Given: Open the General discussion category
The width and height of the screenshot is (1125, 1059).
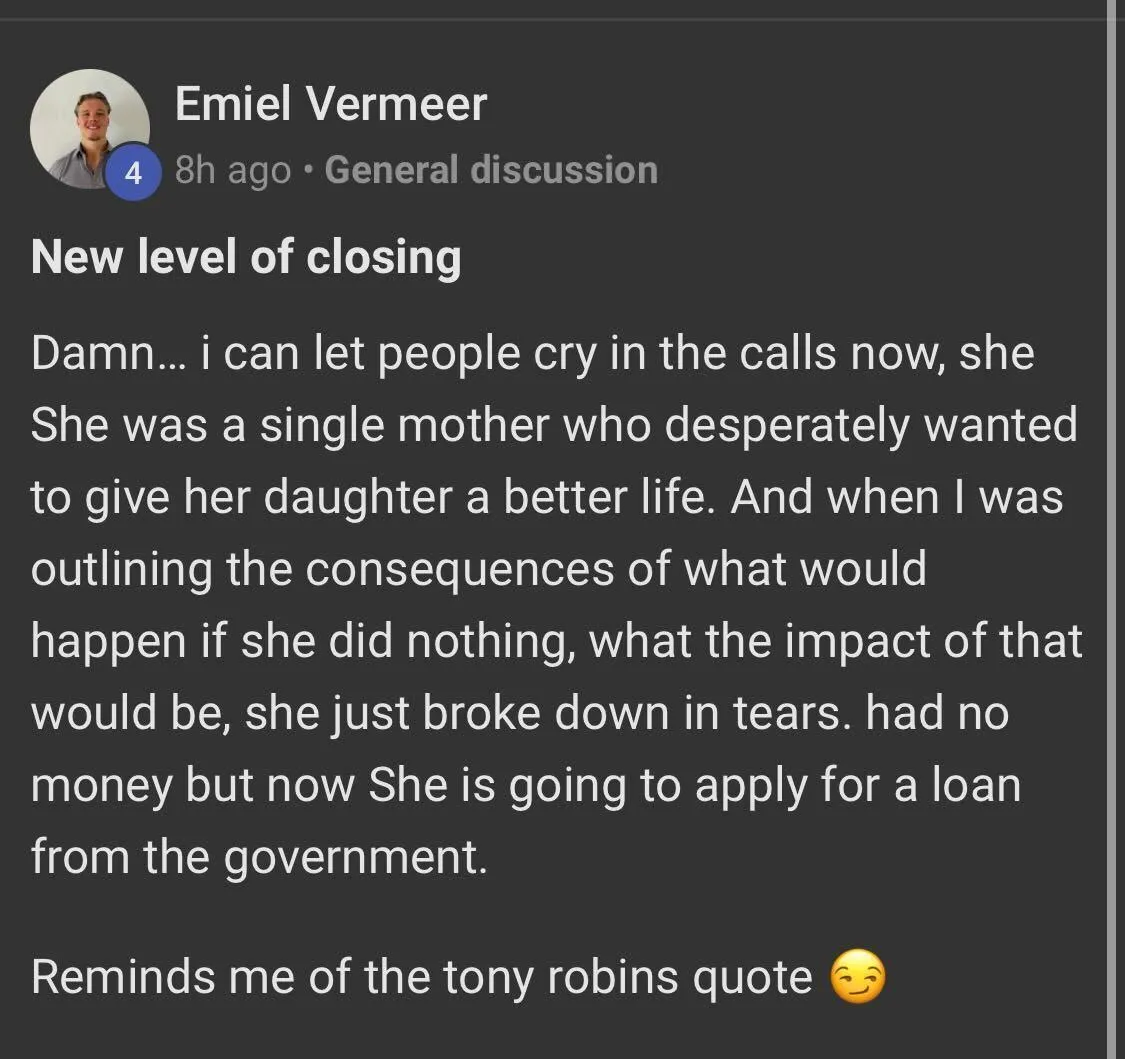Looking at the screenshot, I should [491, 170].
